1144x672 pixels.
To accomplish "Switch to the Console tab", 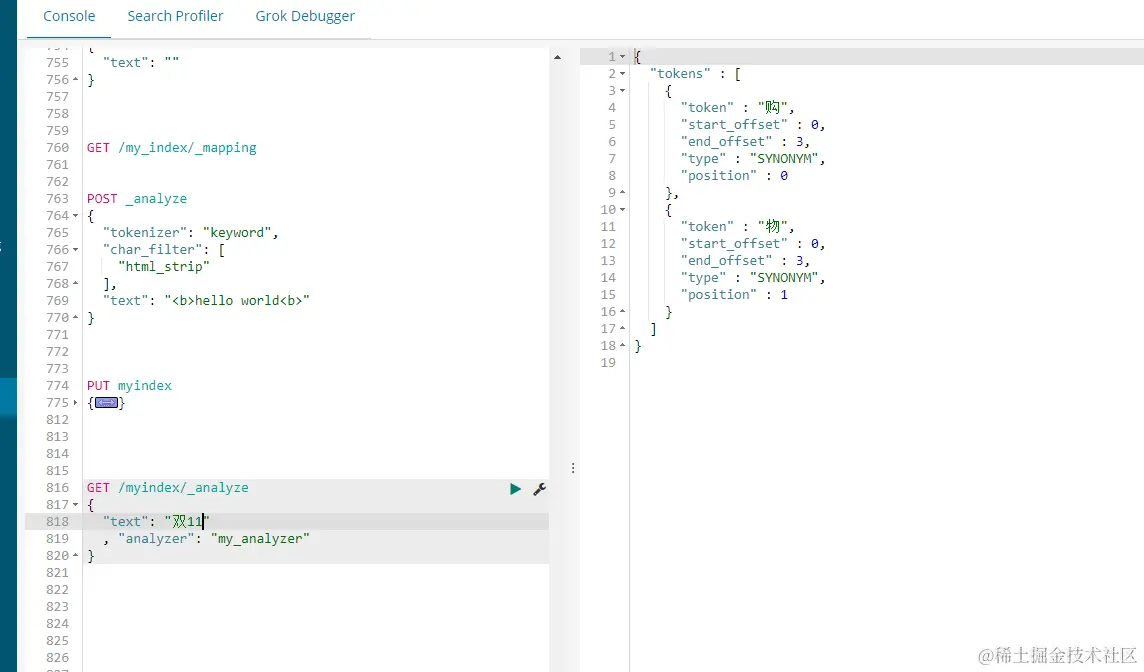I will pos(69,16).
